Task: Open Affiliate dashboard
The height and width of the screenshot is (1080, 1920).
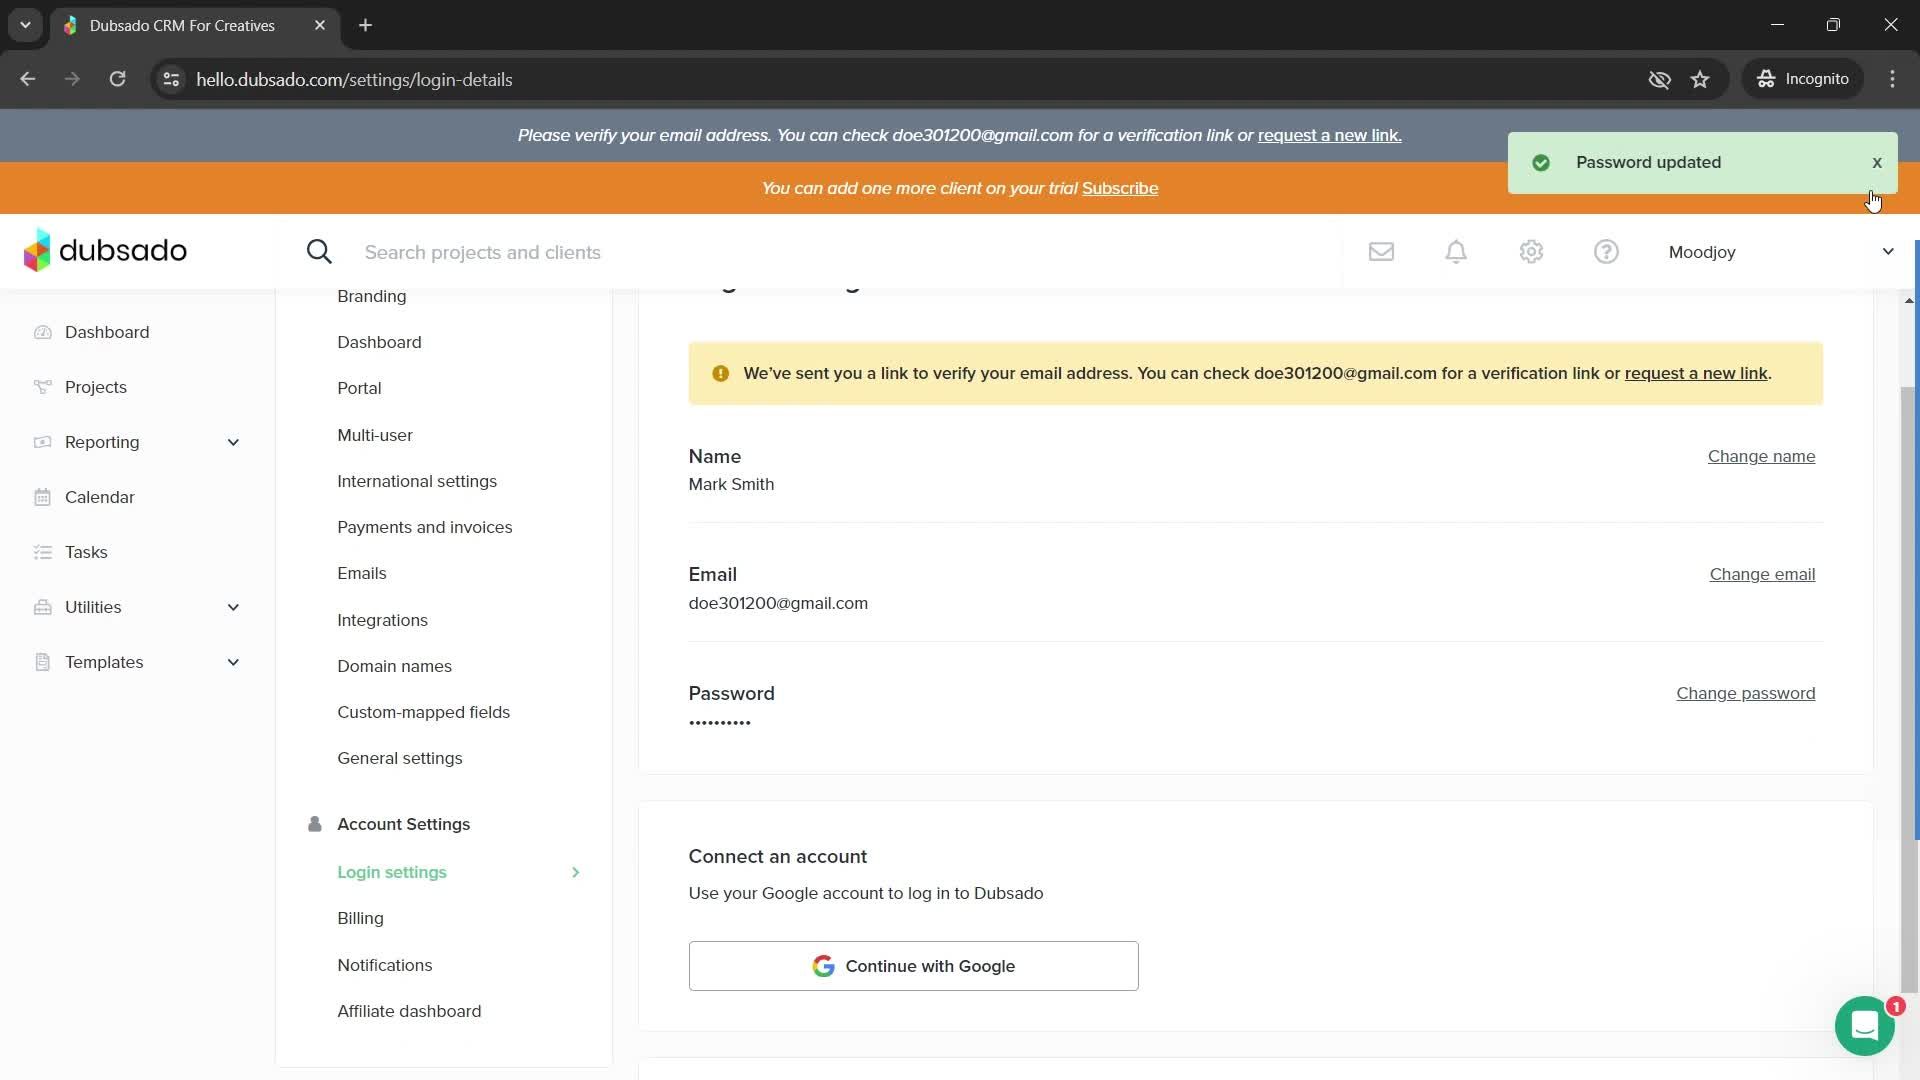Action: pyautogui.click(x=409, y=1011)
